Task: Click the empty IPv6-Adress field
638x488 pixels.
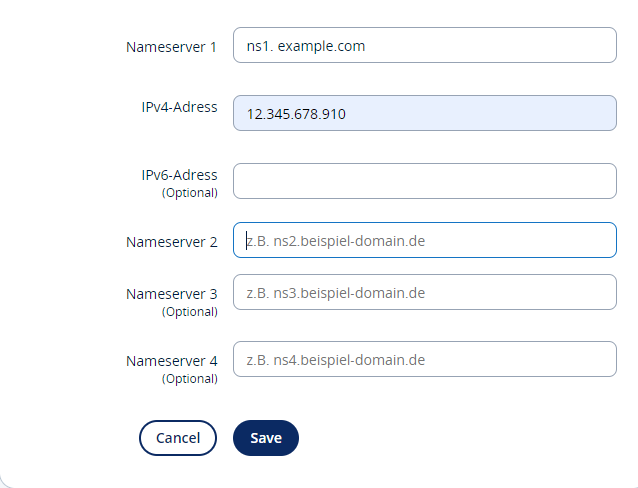Action: (424, 181)
